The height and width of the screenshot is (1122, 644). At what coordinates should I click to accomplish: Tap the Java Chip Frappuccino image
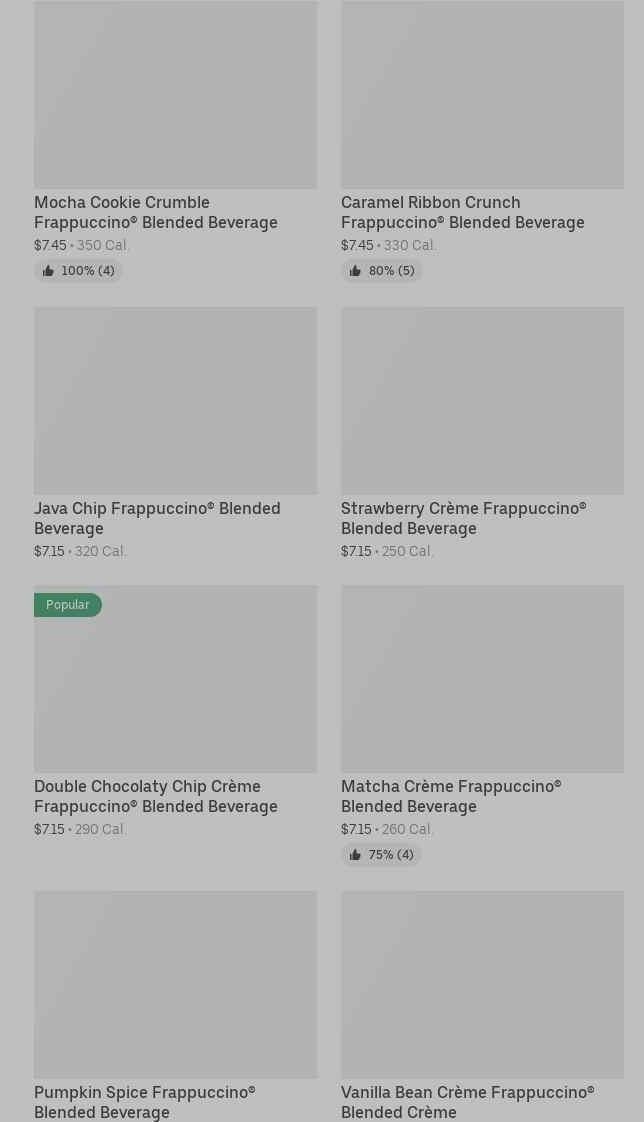pos(175,400)
